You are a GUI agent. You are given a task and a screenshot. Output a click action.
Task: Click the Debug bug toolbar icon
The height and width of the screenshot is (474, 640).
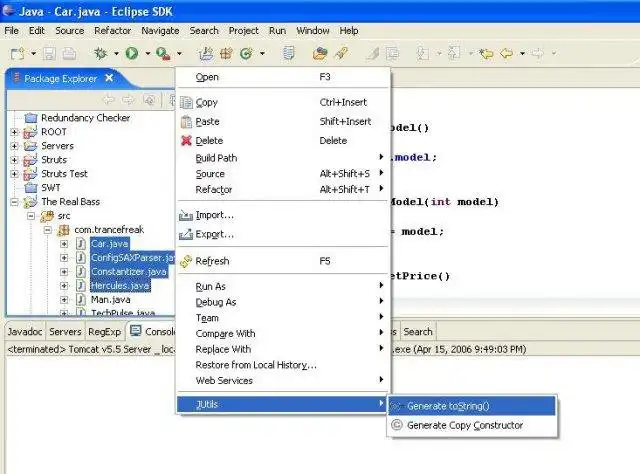click(x=100, y=53)
